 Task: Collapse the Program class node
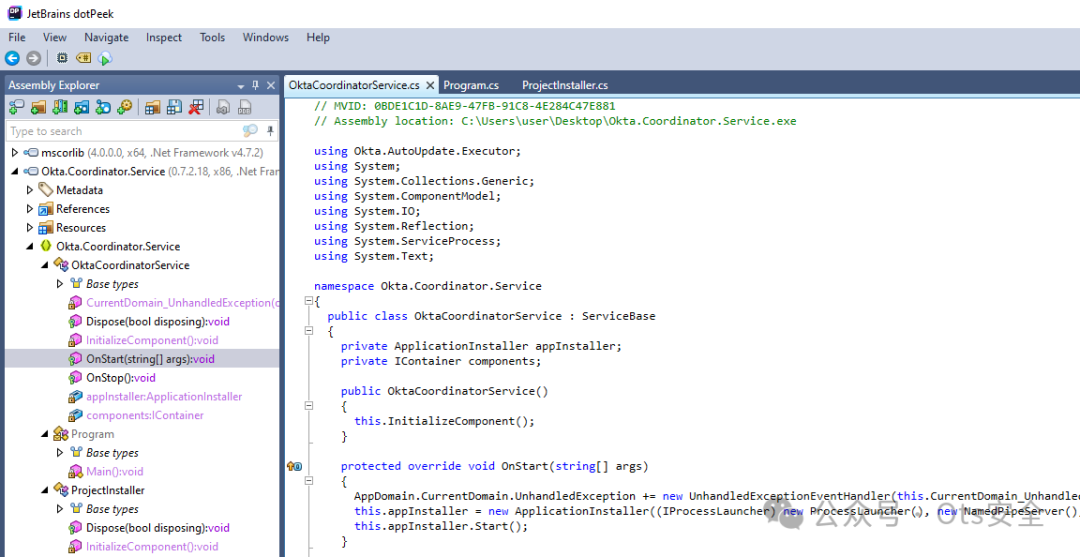coord(45,434)
